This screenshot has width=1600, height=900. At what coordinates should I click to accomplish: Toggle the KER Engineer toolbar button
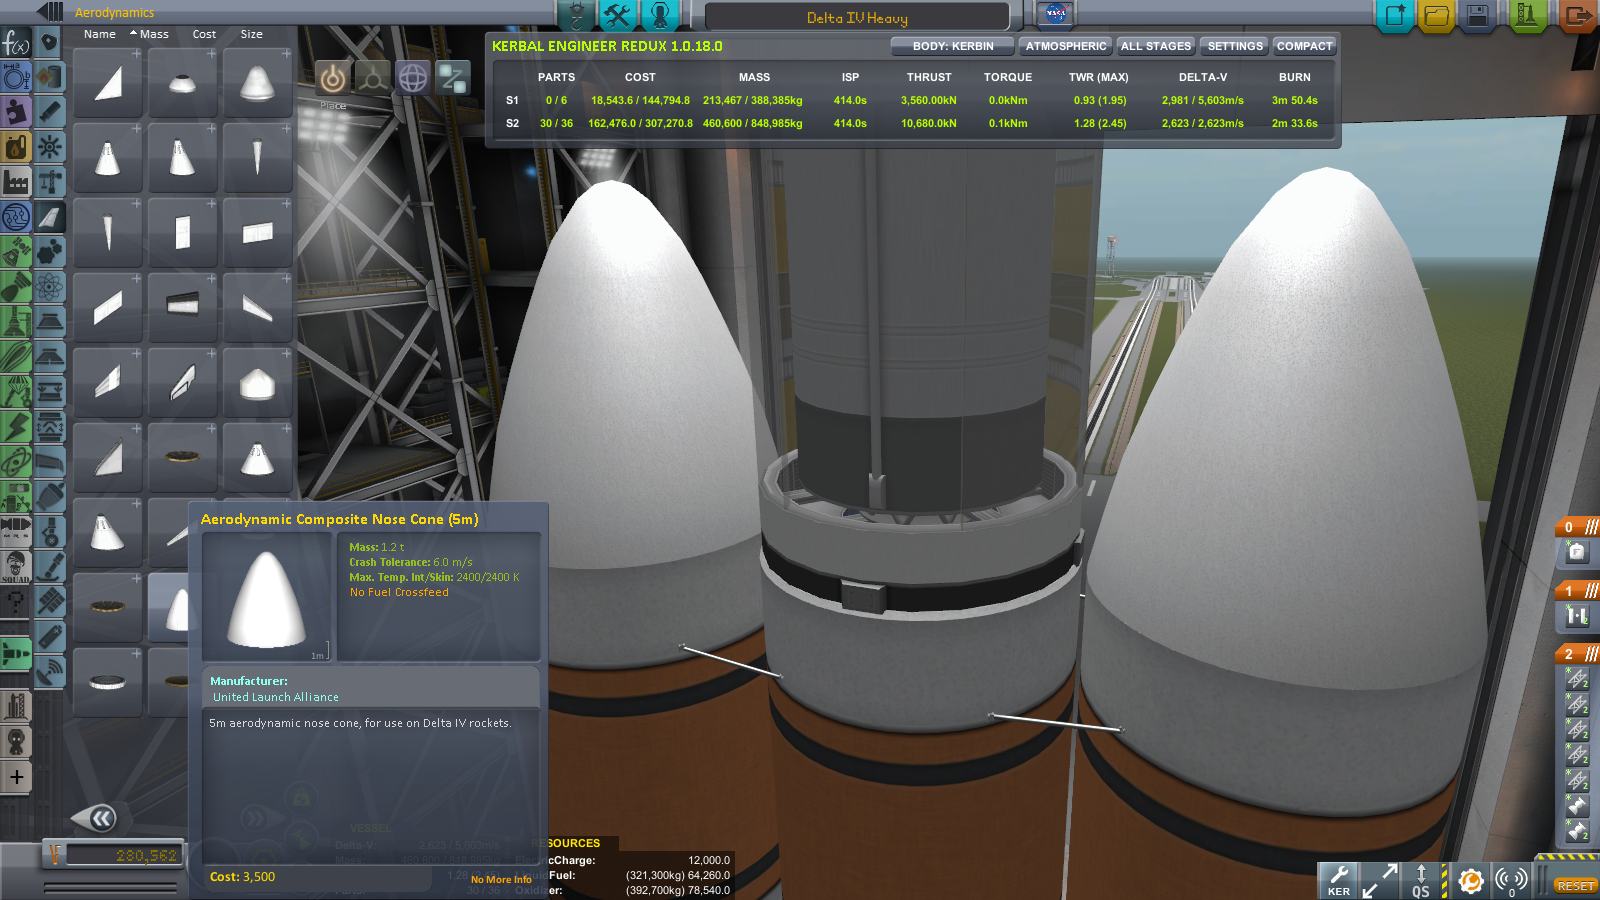1338,880
